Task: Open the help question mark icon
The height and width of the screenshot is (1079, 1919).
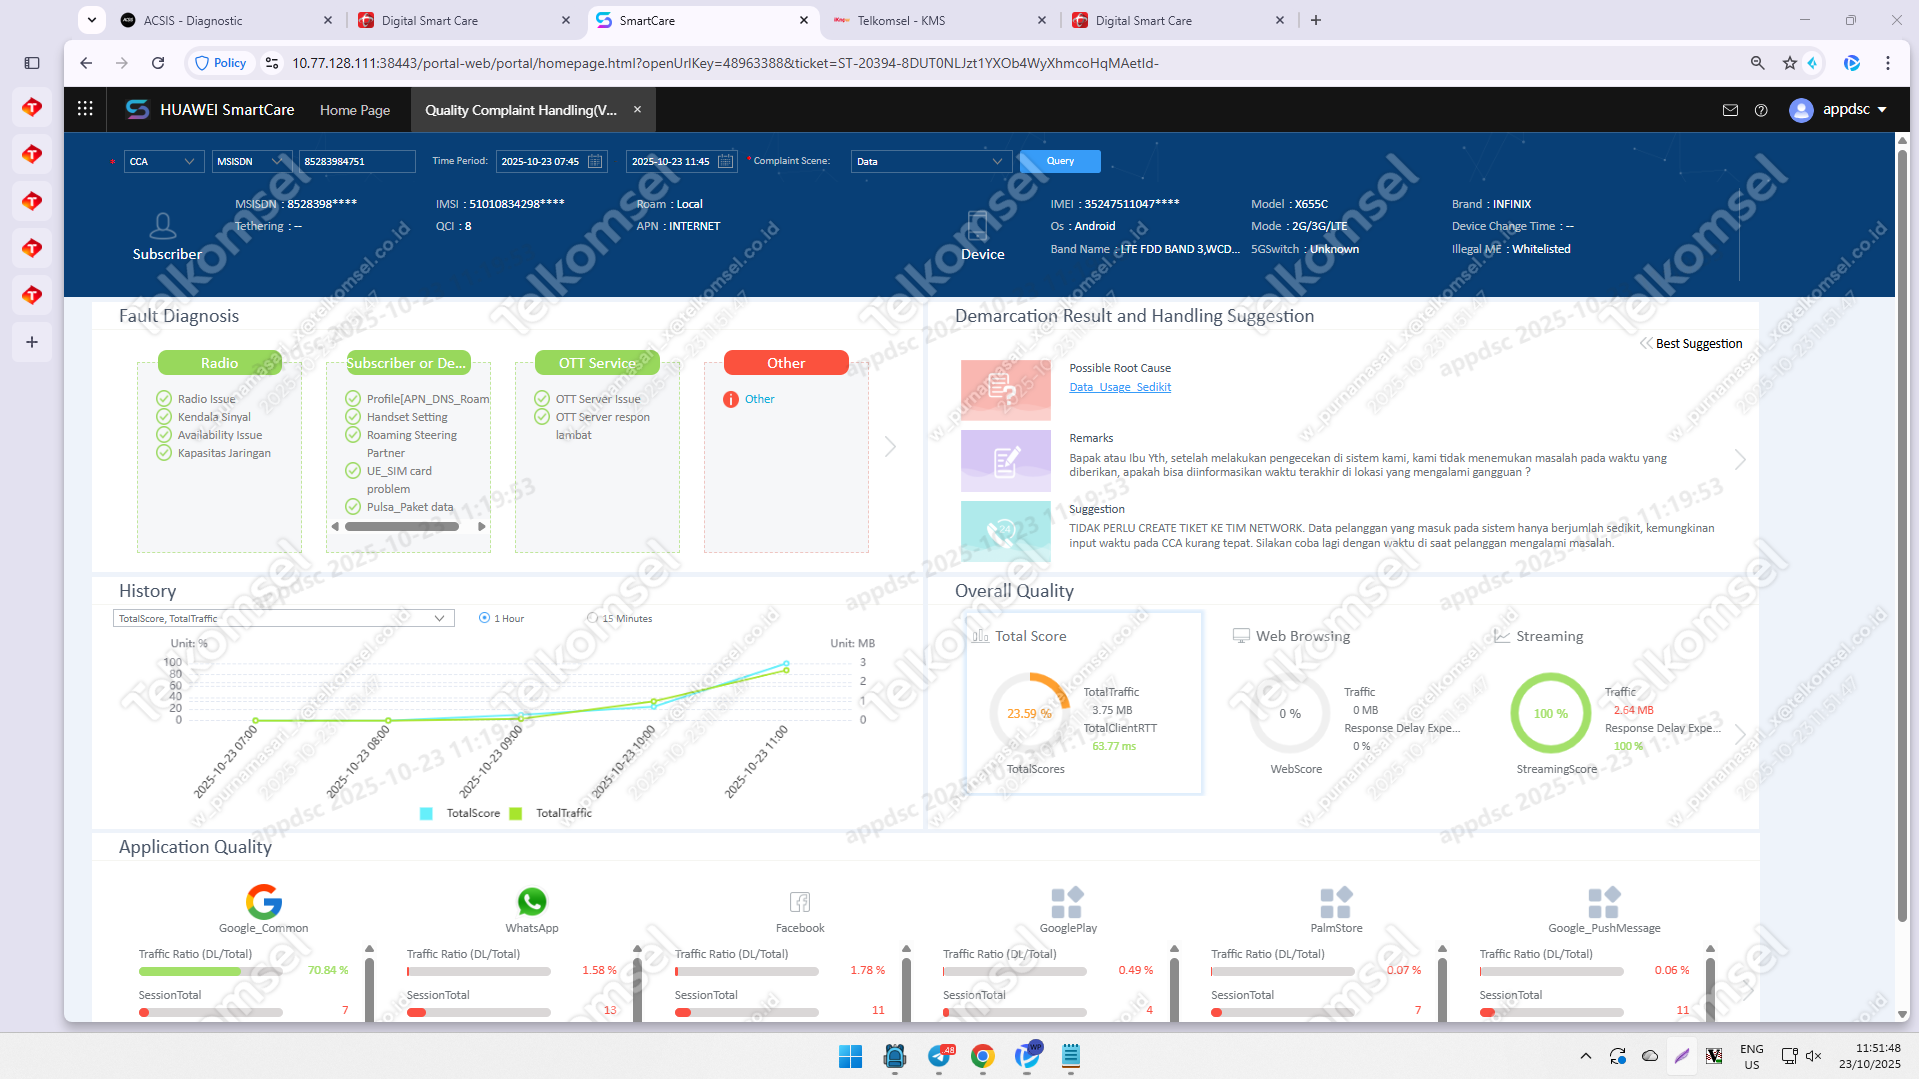Action: [x=1761, y=110]
